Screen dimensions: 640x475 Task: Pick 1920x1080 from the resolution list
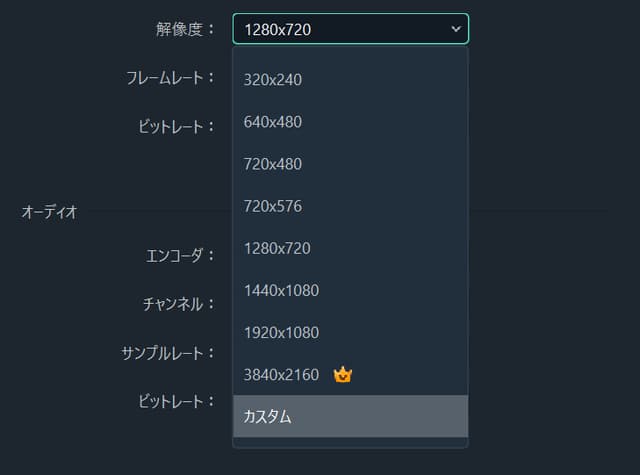(x=351, y=333)
